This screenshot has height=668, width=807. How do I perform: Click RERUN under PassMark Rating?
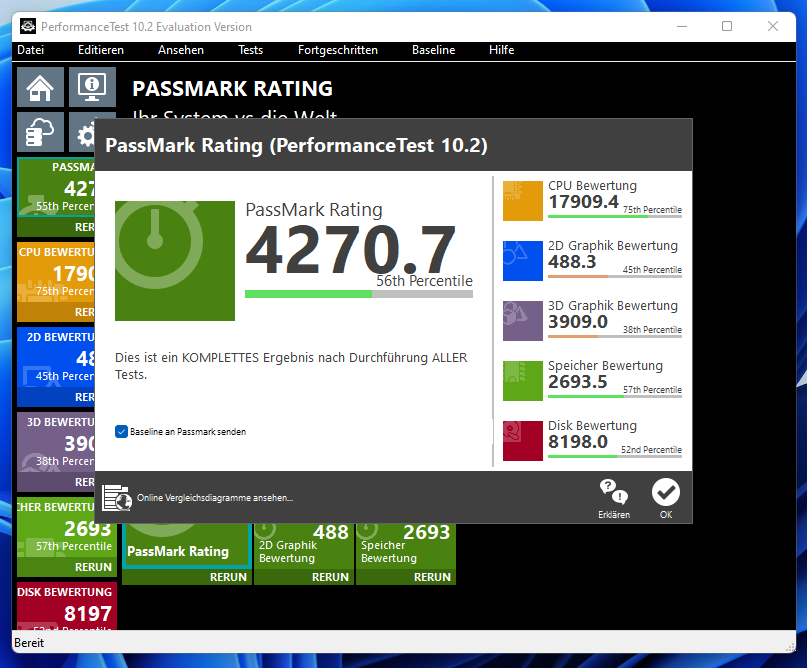click(x=228, y=577)
